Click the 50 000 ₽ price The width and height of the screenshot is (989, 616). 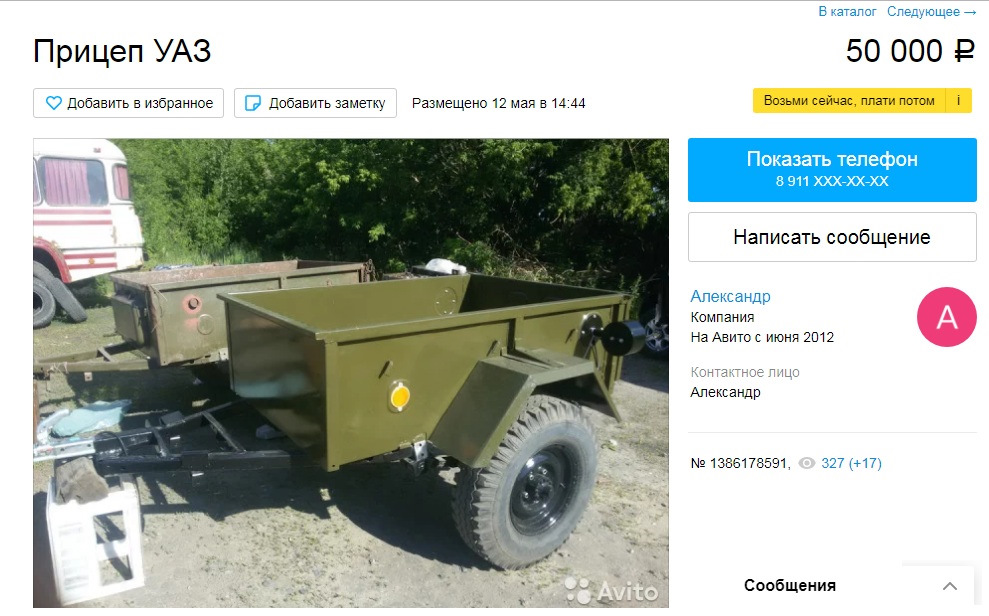point(911,51)
